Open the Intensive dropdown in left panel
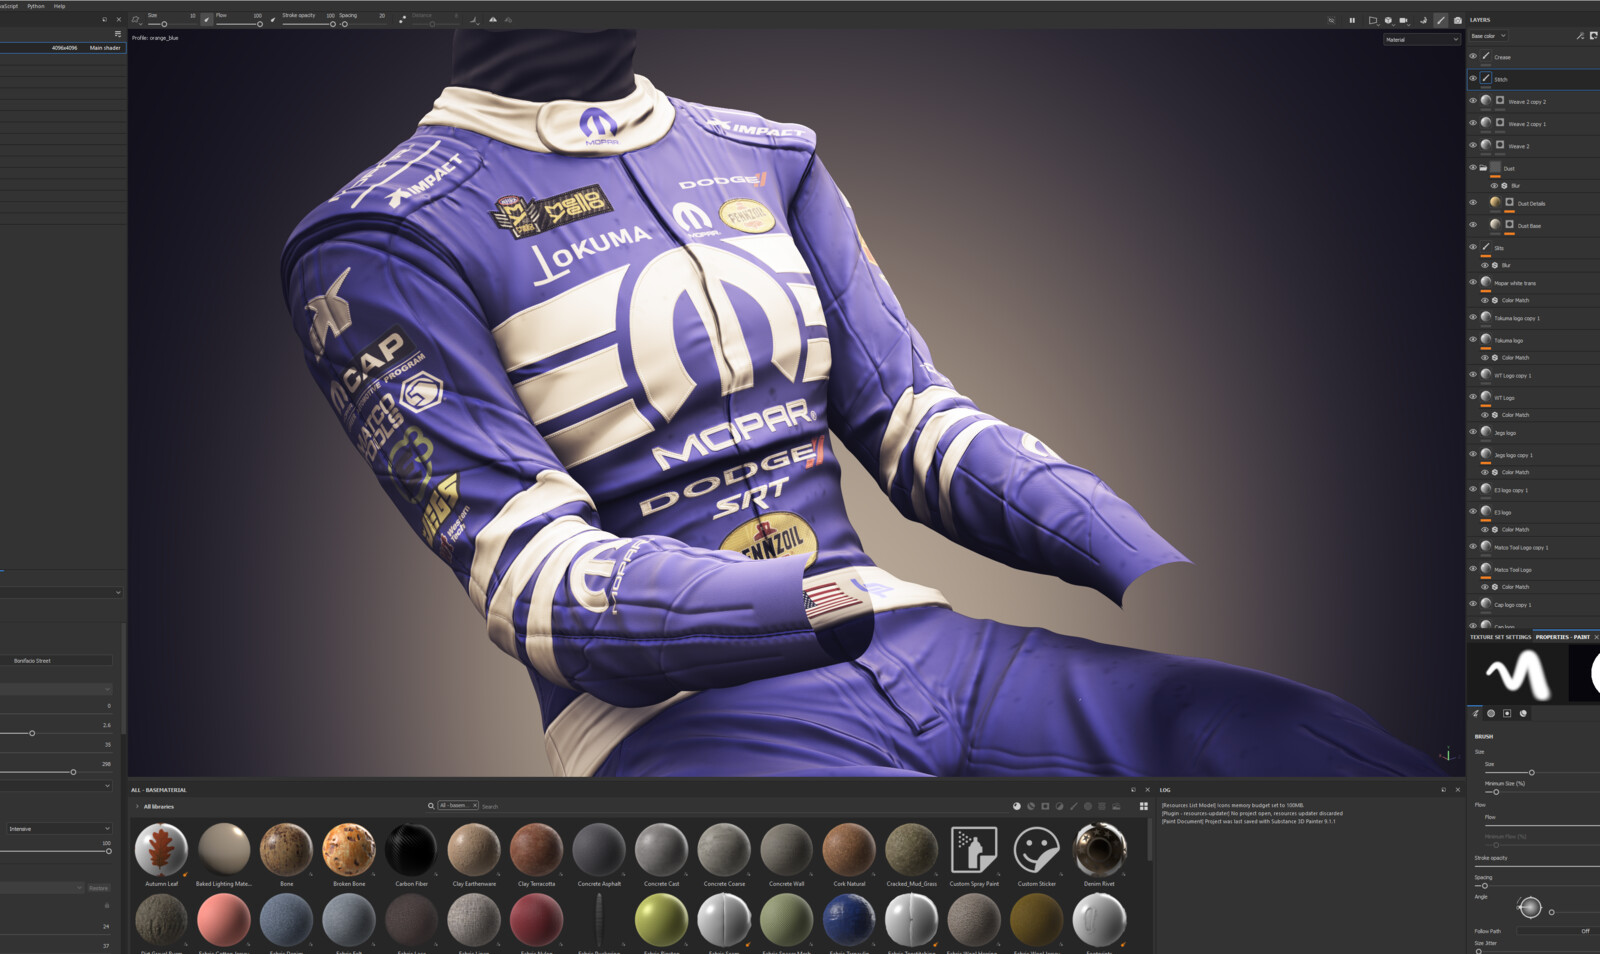The image size is (1600, 954). point(58,828)
